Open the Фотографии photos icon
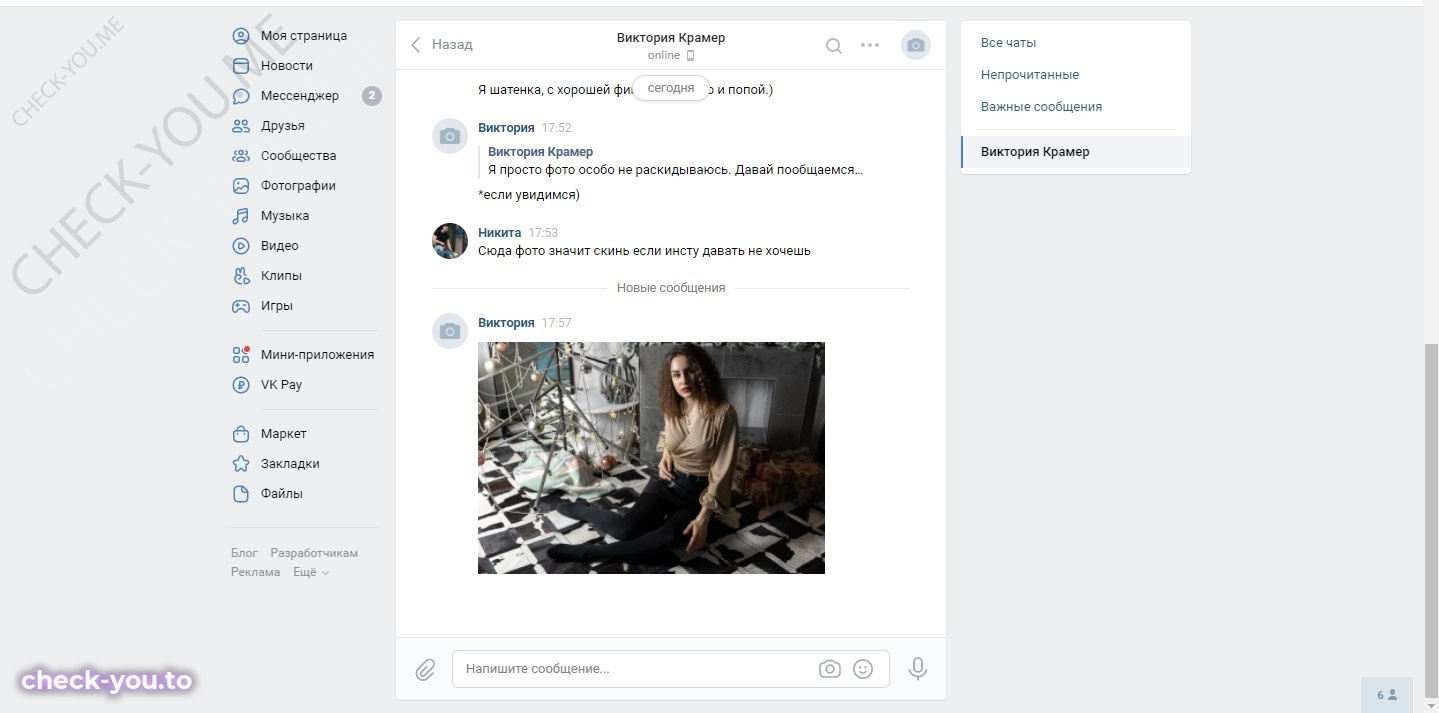Screen dimensions: 1439x713 (240, 186)
